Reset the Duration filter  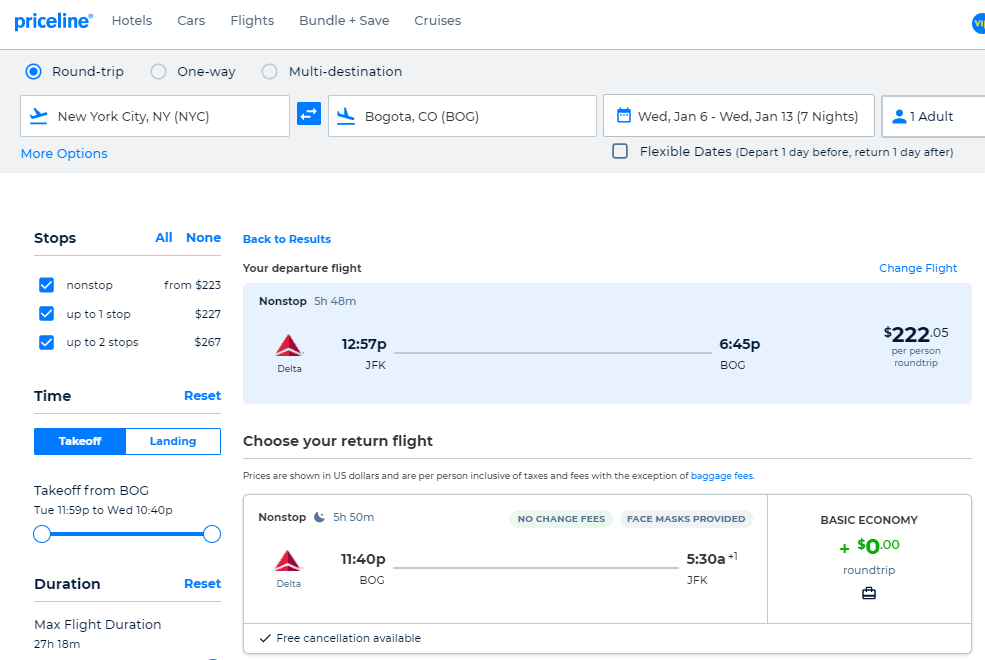pos(202,583)
